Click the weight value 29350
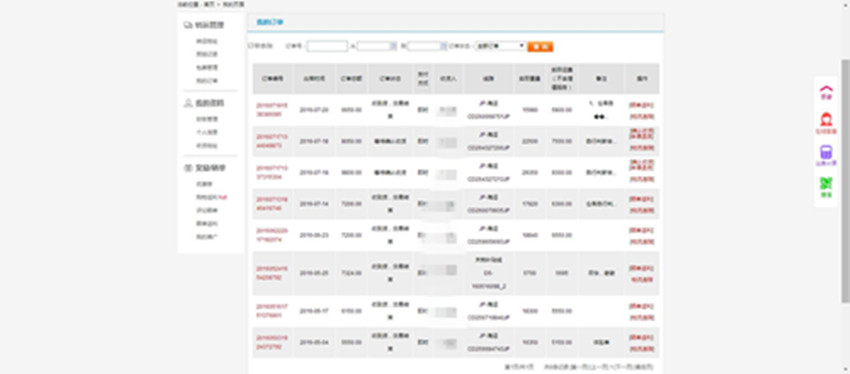This screenshot has height=374, width=850. pyautogui.click(x=529, y=172)
